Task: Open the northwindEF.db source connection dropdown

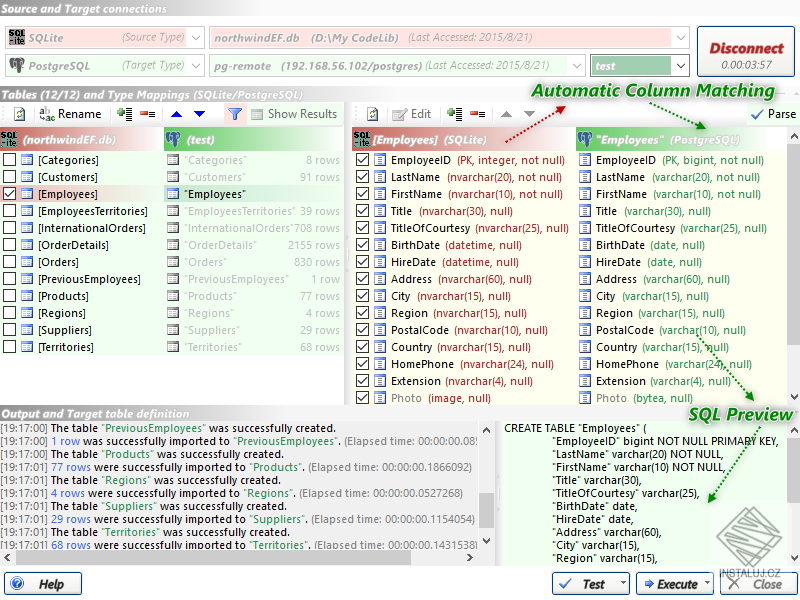Action: point(681,38)
